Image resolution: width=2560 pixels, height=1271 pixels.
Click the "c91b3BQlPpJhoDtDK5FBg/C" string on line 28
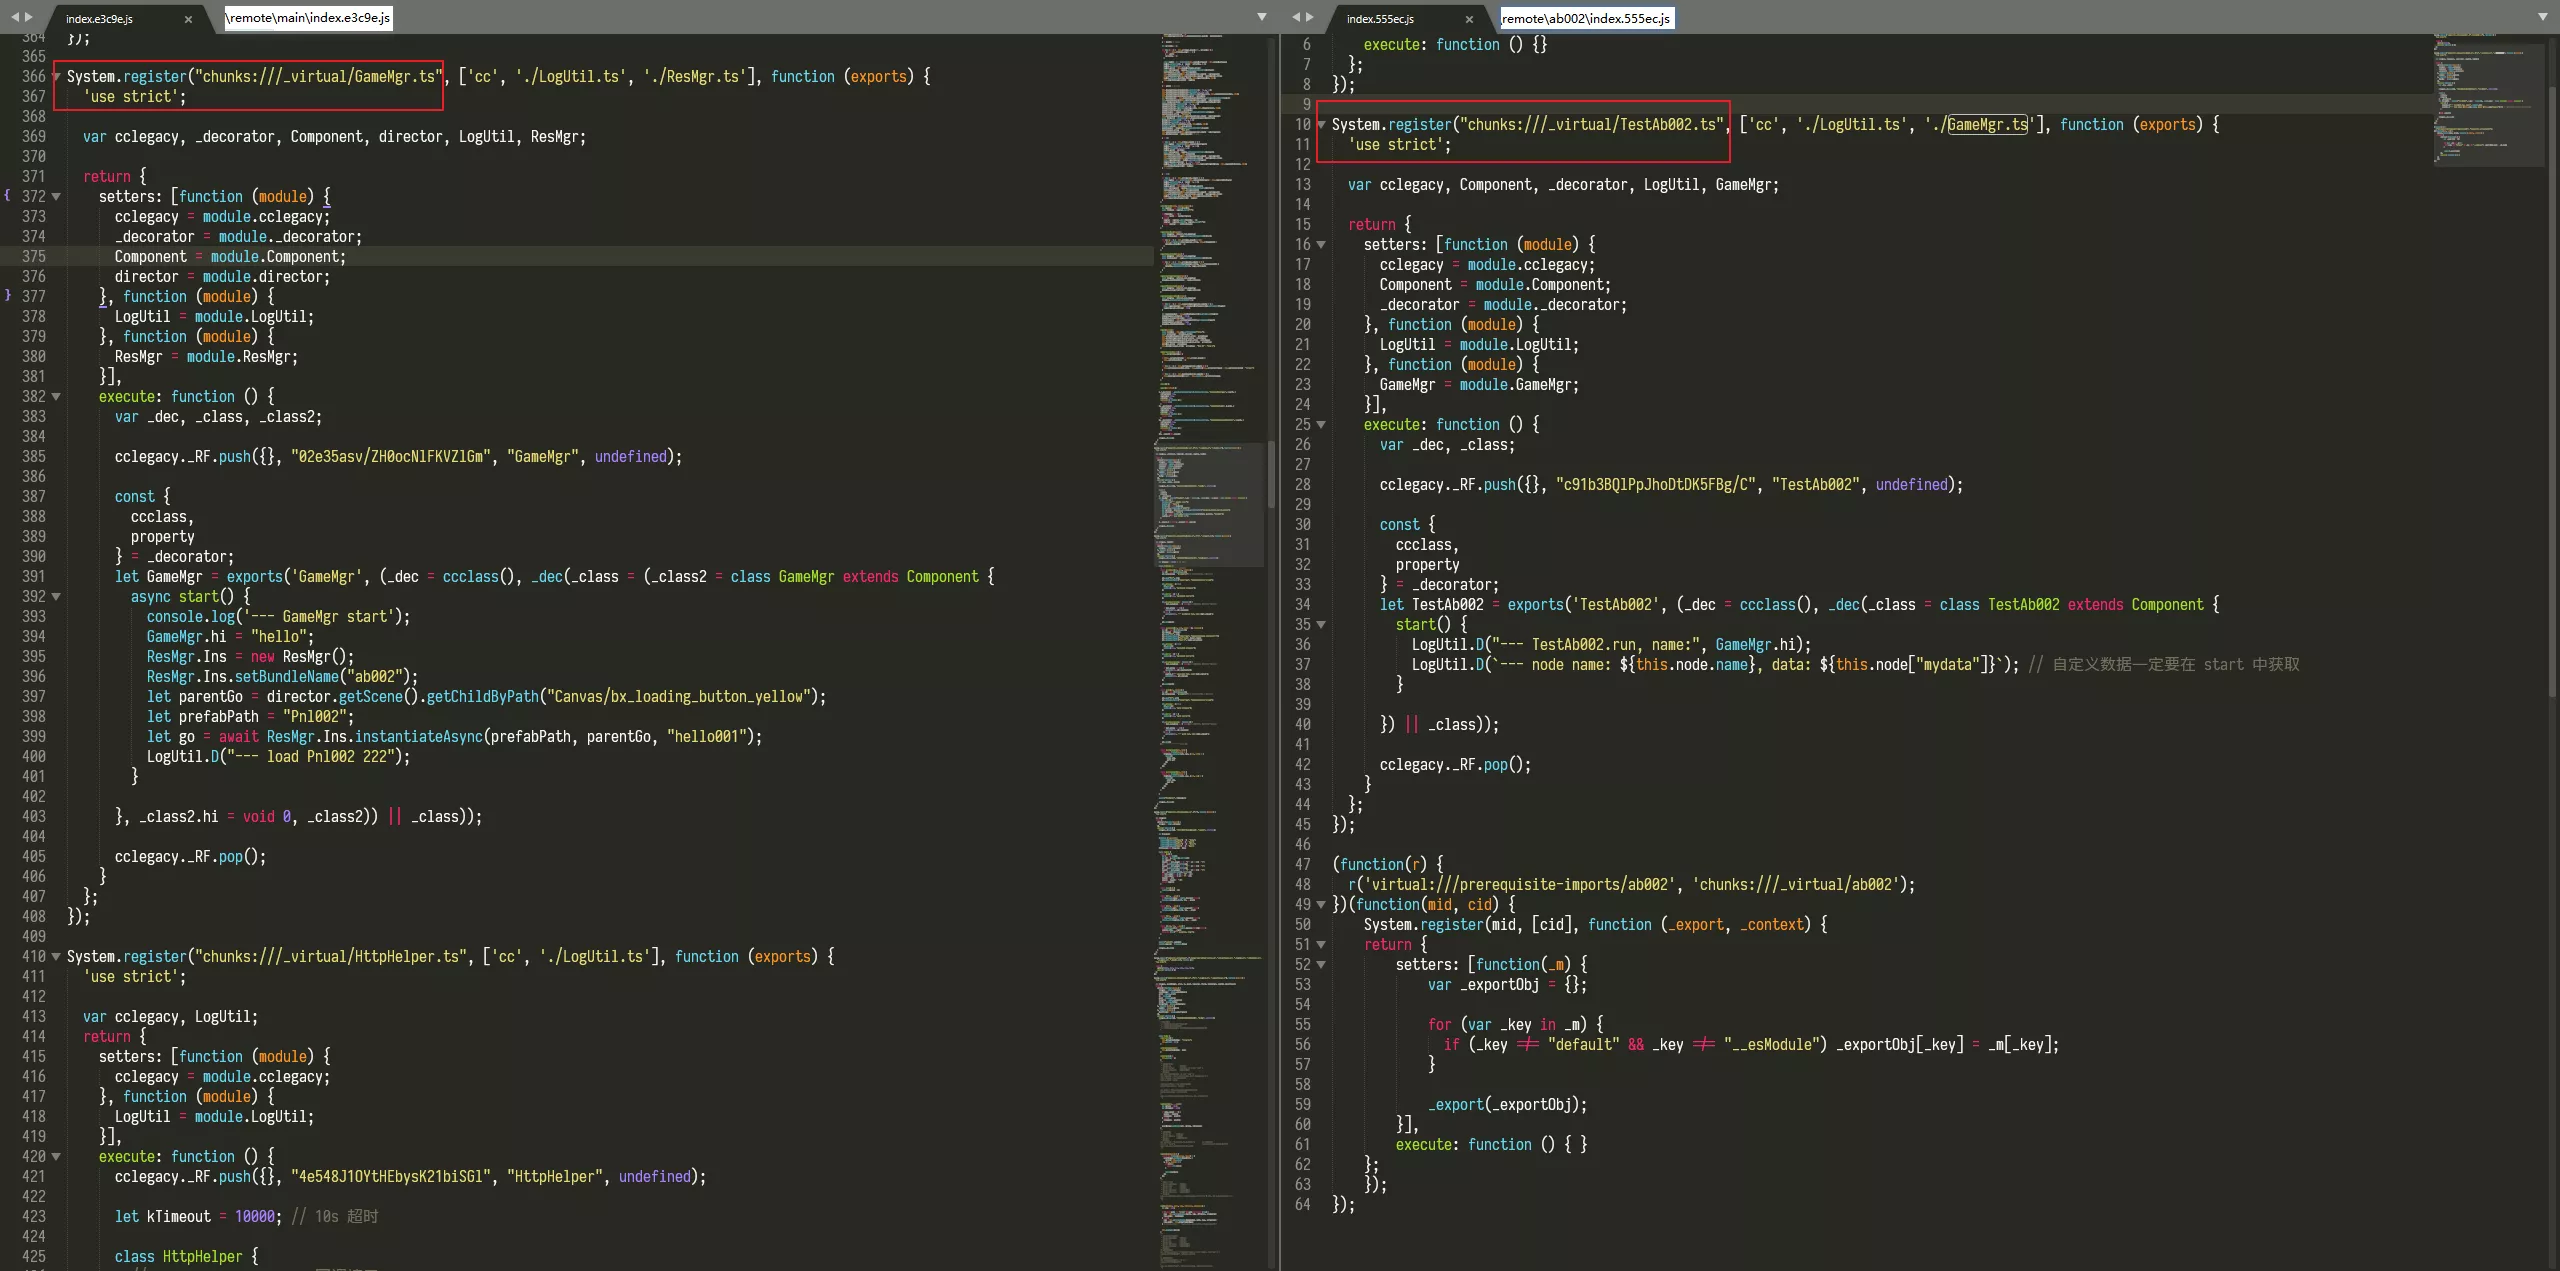coord(1655,485)
